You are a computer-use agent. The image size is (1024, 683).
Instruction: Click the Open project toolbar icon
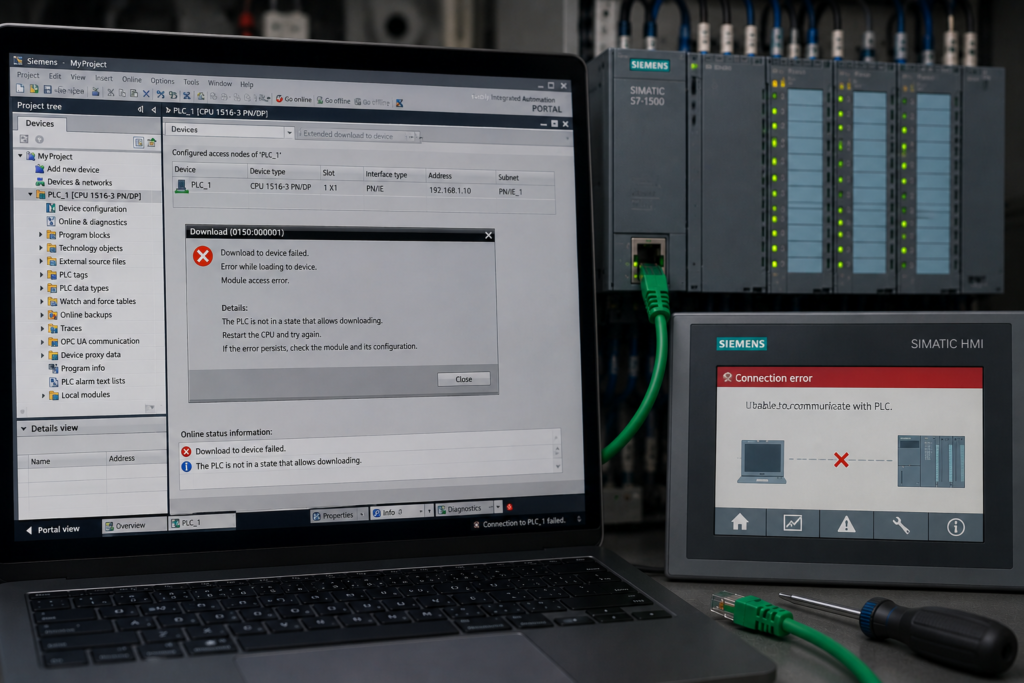34,89
